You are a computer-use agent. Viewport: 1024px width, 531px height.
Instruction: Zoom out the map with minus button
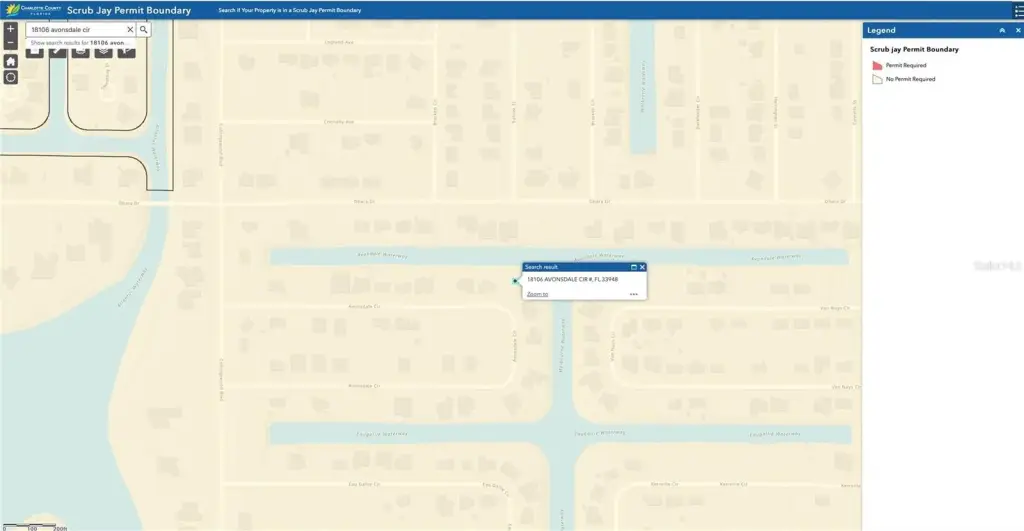click(x=10, y=43)
